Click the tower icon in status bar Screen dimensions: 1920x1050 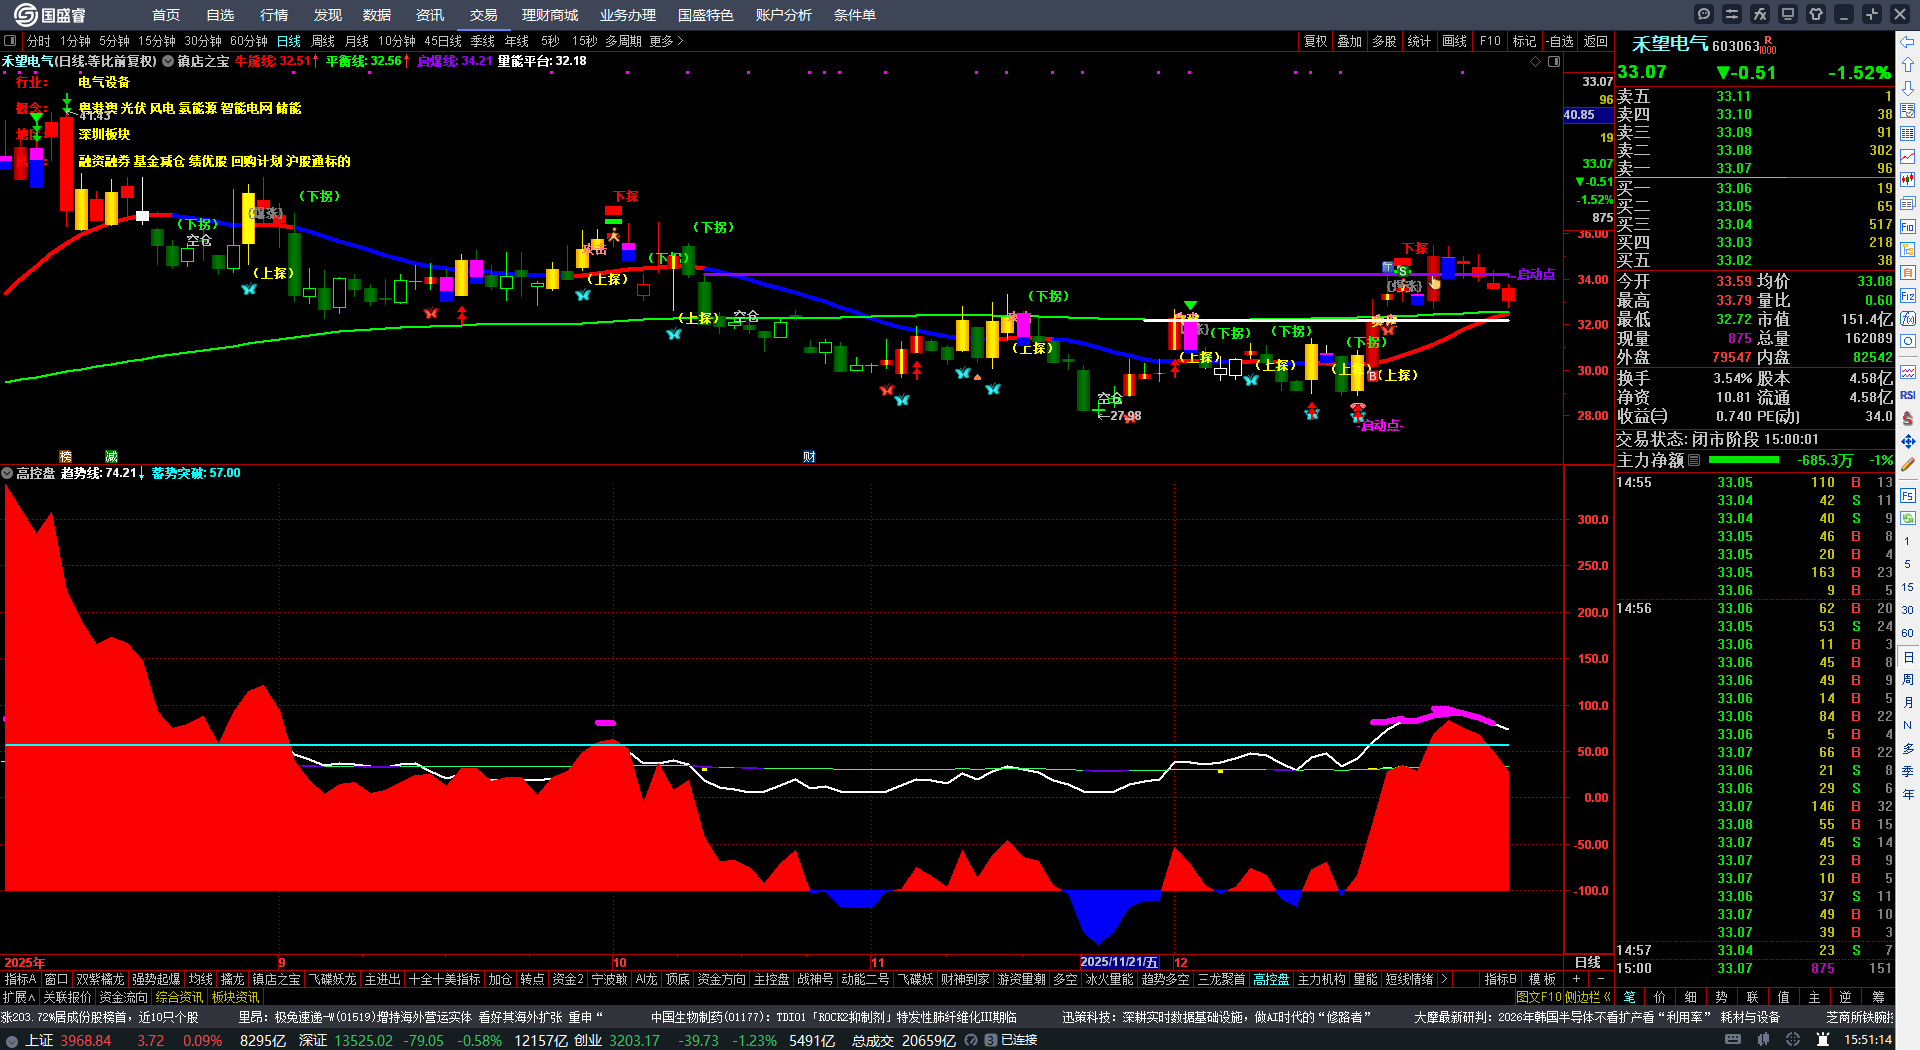1823,1040
